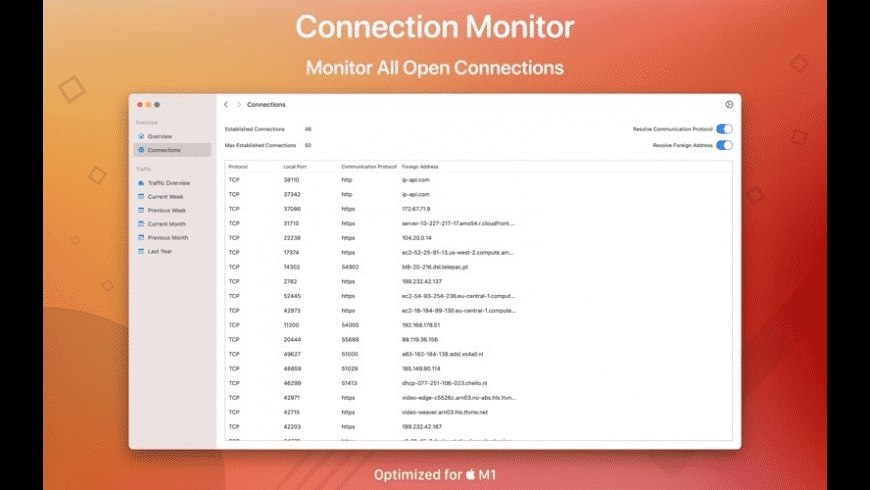
Task: Go back with the left chevron
Action: coord(226,104)
